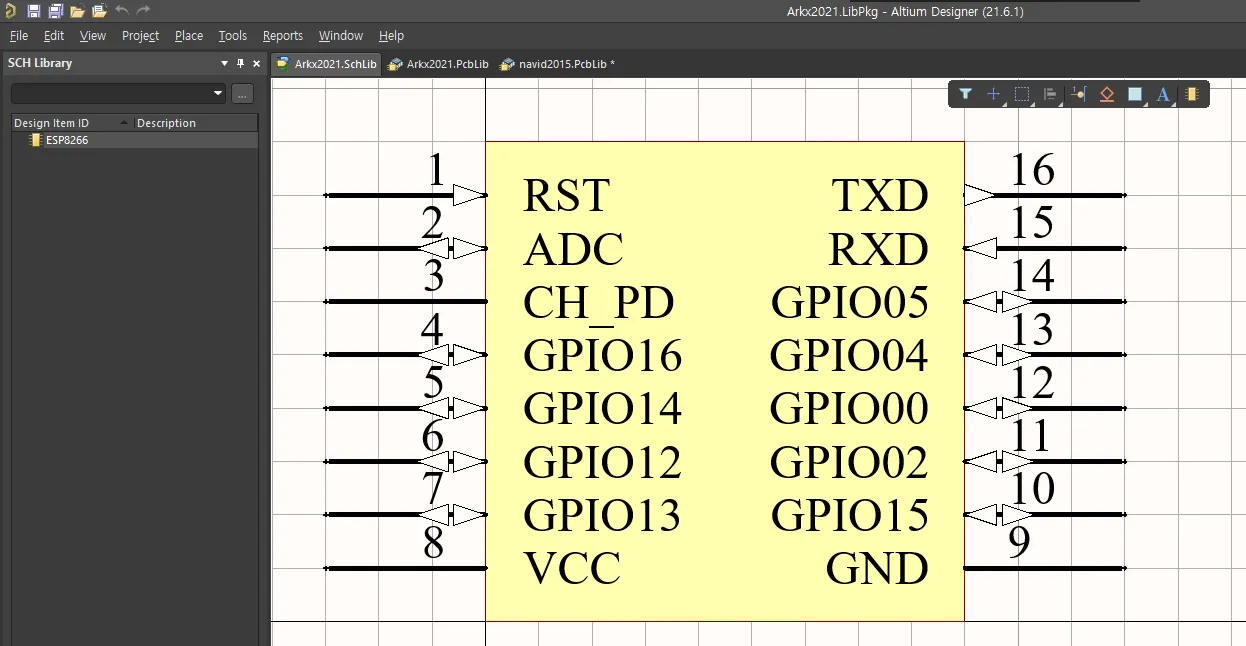The height and width of the screenshot is (646, 1246).
Task: Switch to the Arkx2021.SchLib tab
Action: (327, 63)
